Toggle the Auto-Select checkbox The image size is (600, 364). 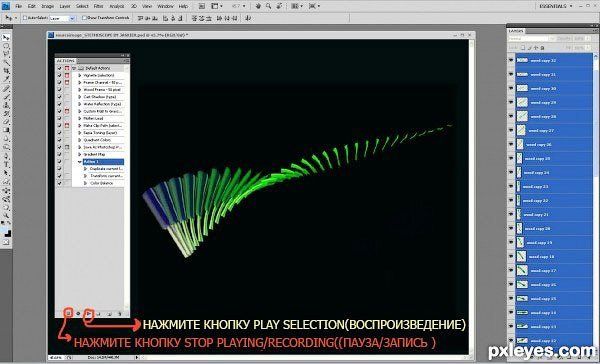[25, 18]
